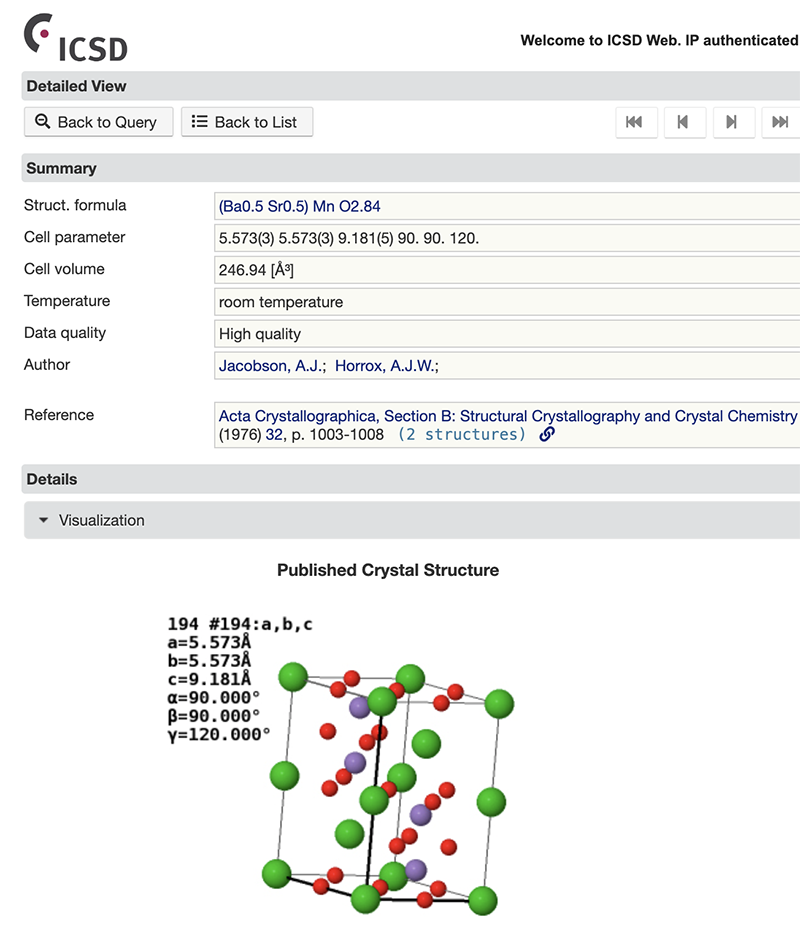Click the permalink chain icon next to the reference
The height and width of the screenshot is (931, 800).
(545, 434)
